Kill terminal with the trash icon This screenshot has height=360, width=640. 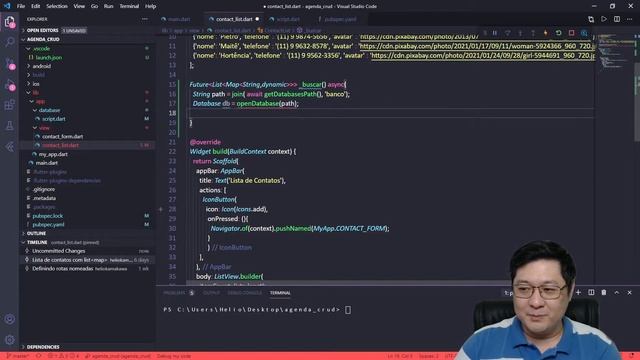(x=604, y=292)
